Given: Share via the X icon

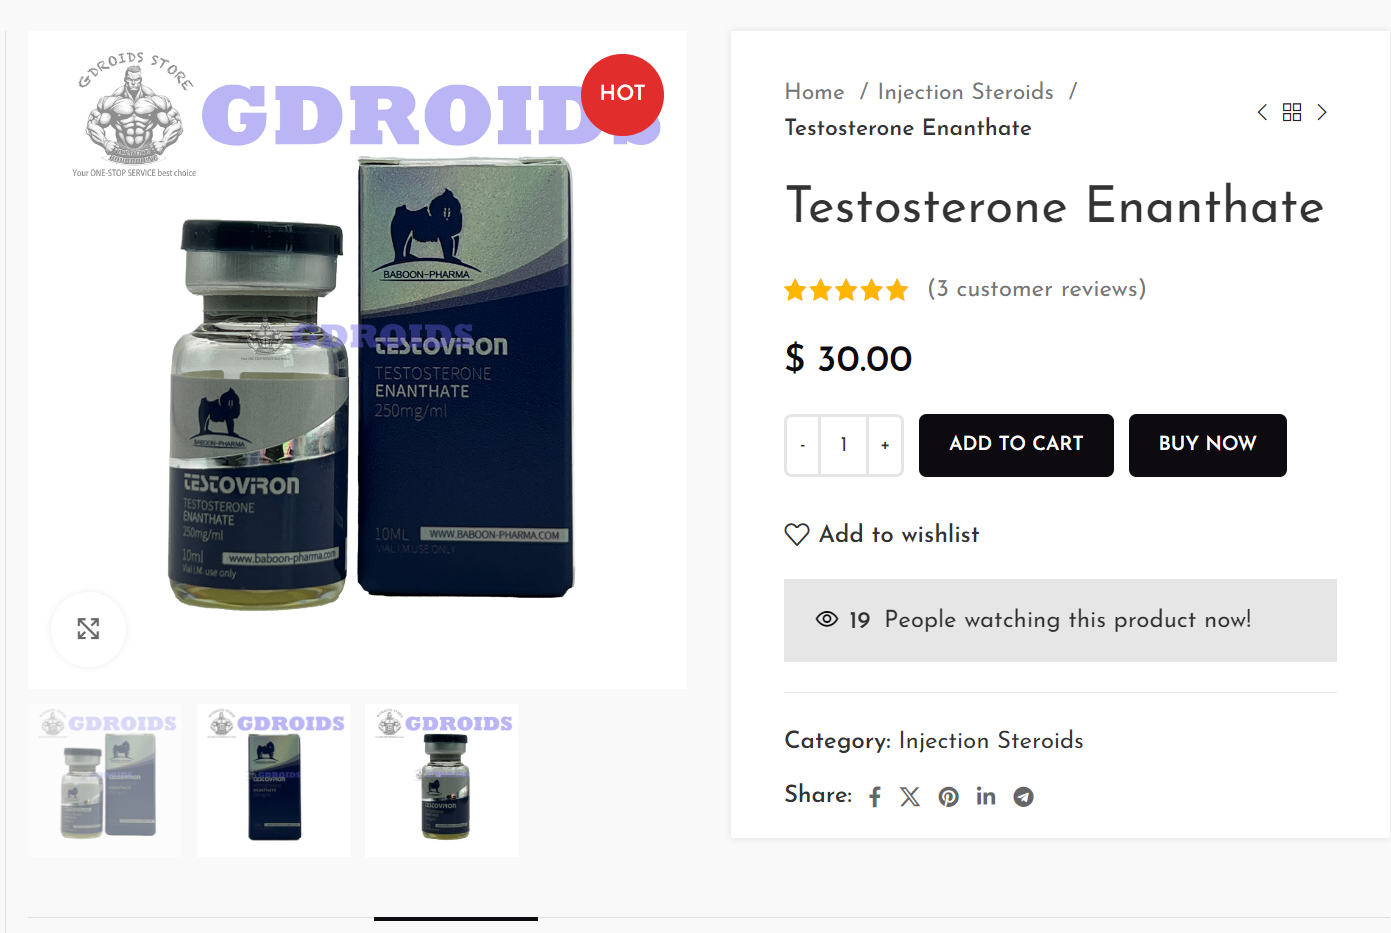Looking at the screenshot, I should pos(910,797).
